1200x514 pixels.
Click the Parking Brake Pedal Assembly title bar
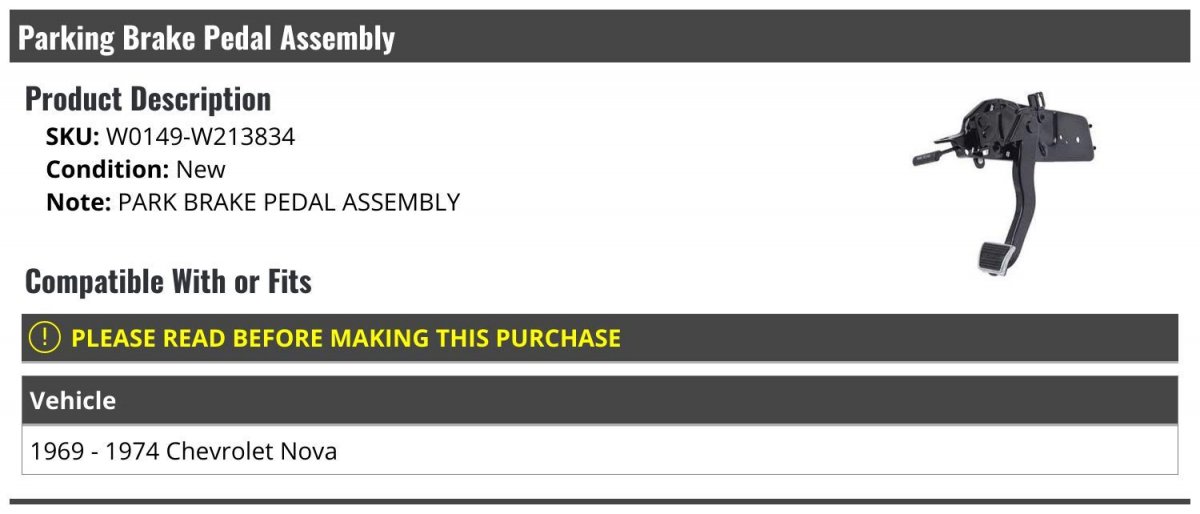(599, 37)
